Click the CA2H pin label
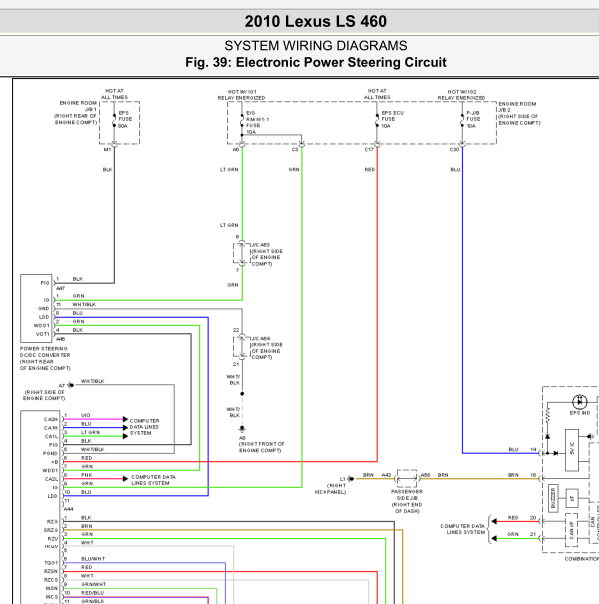The width and height of the screenshot is (599, 604). [x=50, y=419]
